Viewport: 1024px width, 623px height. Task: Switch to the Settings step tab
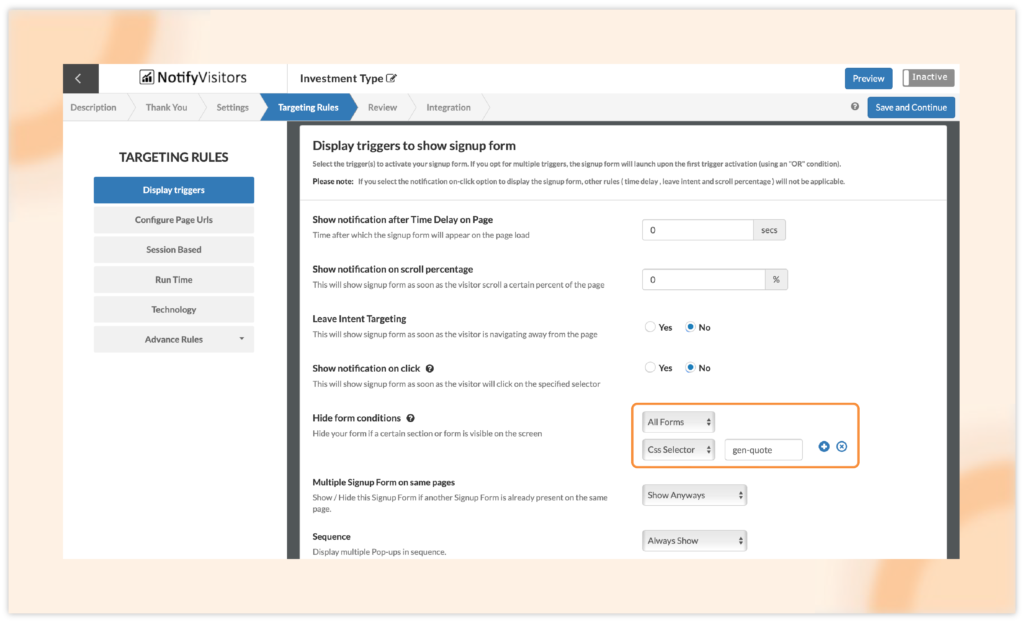point(232,107)
